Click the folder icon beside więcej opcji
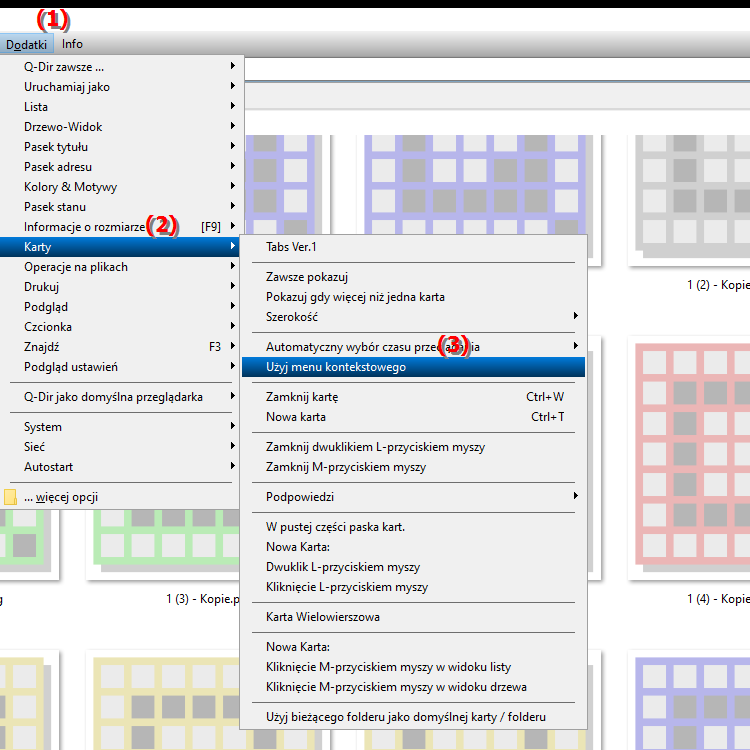The image size is (750, 750). tap(10, 497)
